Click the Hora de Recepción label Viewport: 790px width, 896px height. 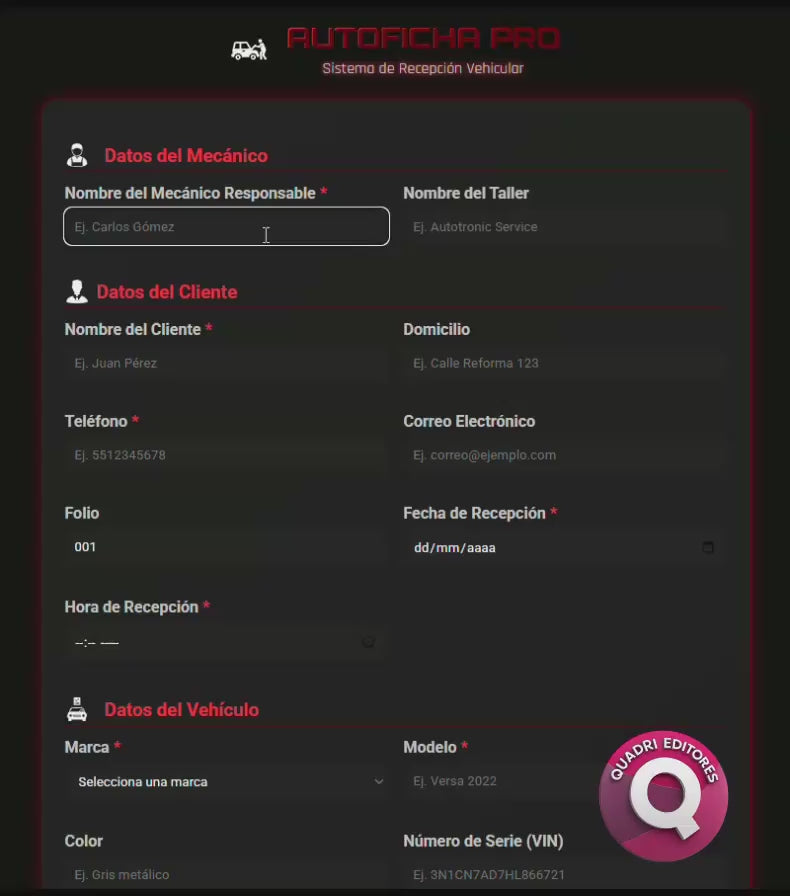[131, 607]
